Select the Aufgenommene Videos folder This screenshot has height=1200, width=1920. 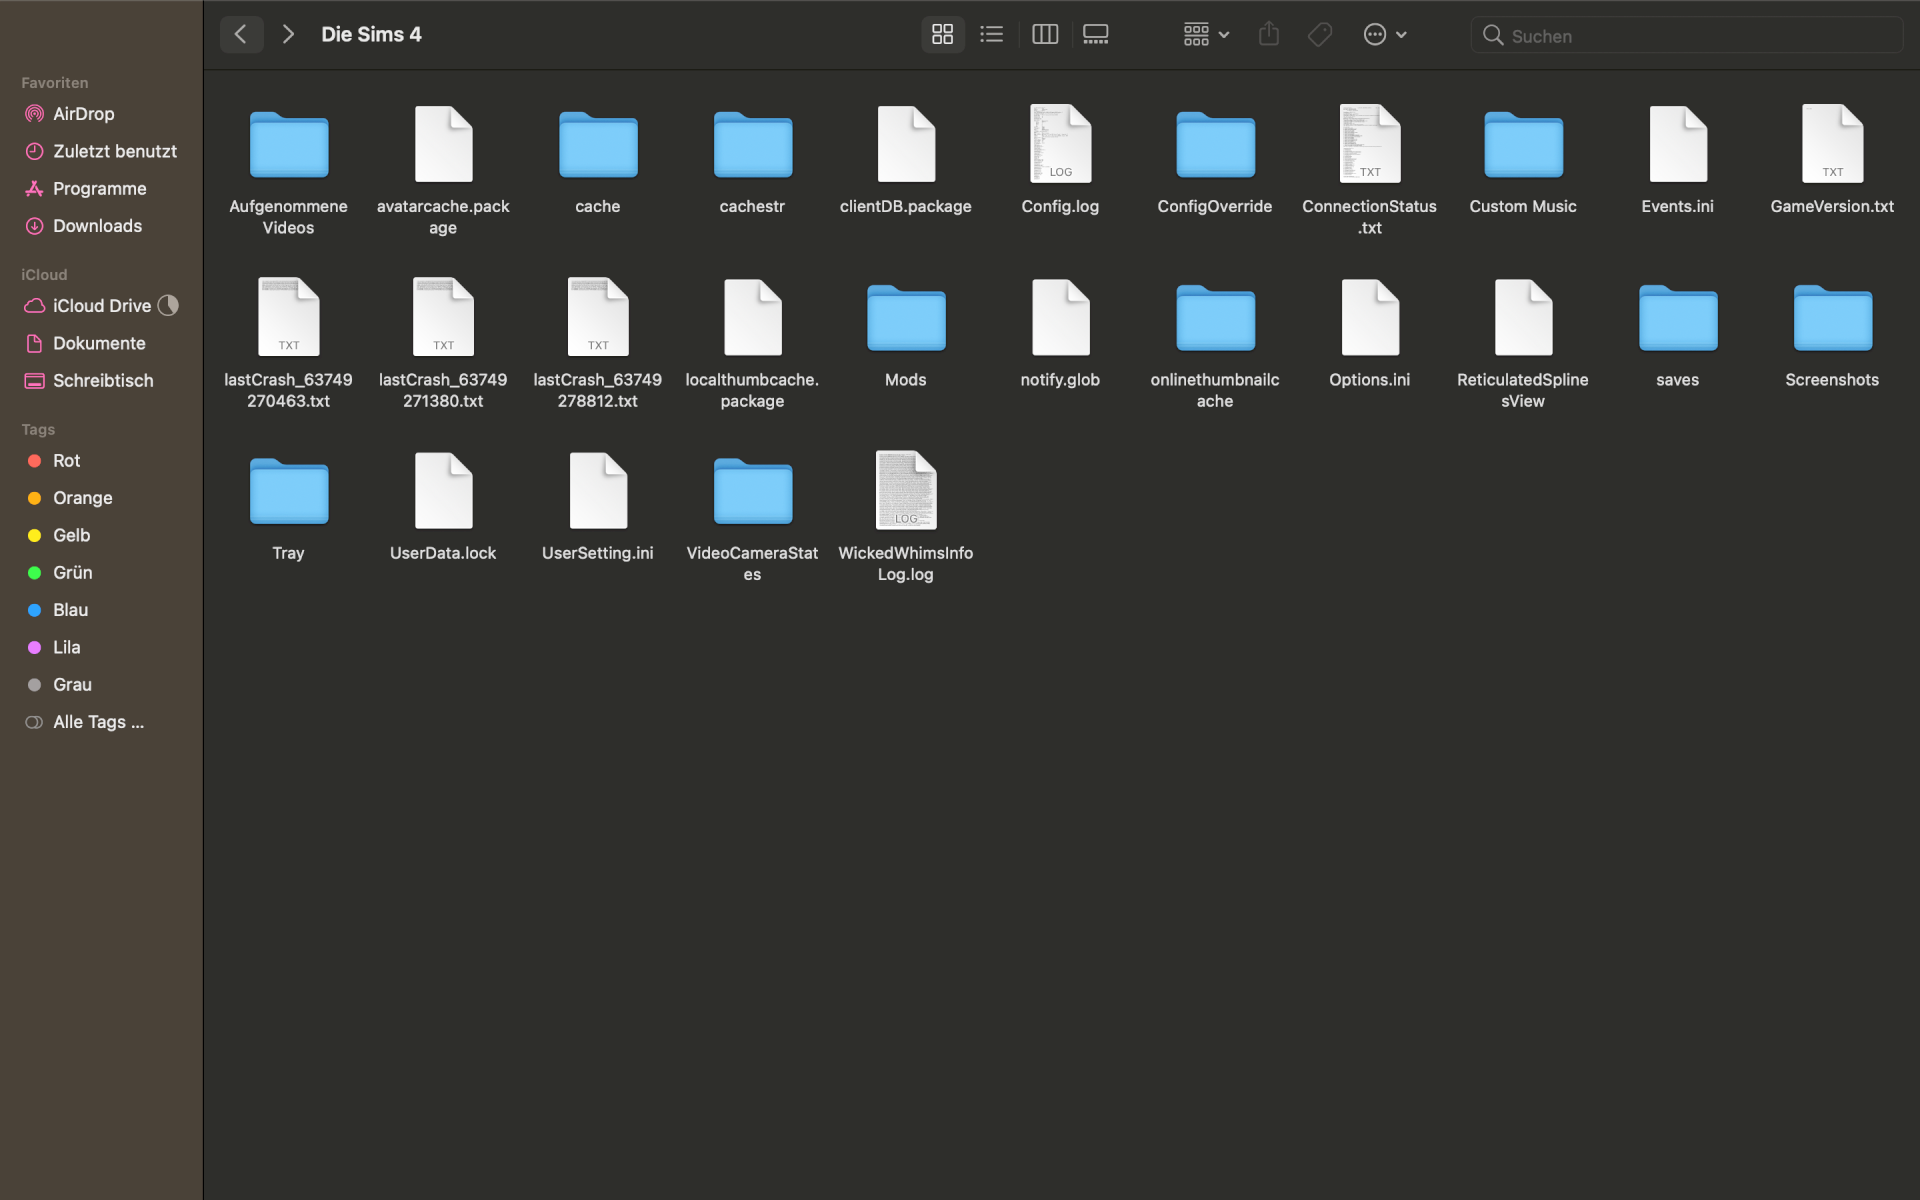[289, 146]
